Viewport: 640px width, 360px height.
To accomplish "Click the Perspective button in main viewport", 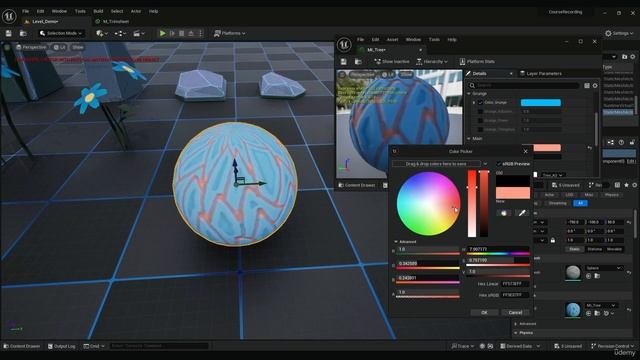I will (31, 47).
